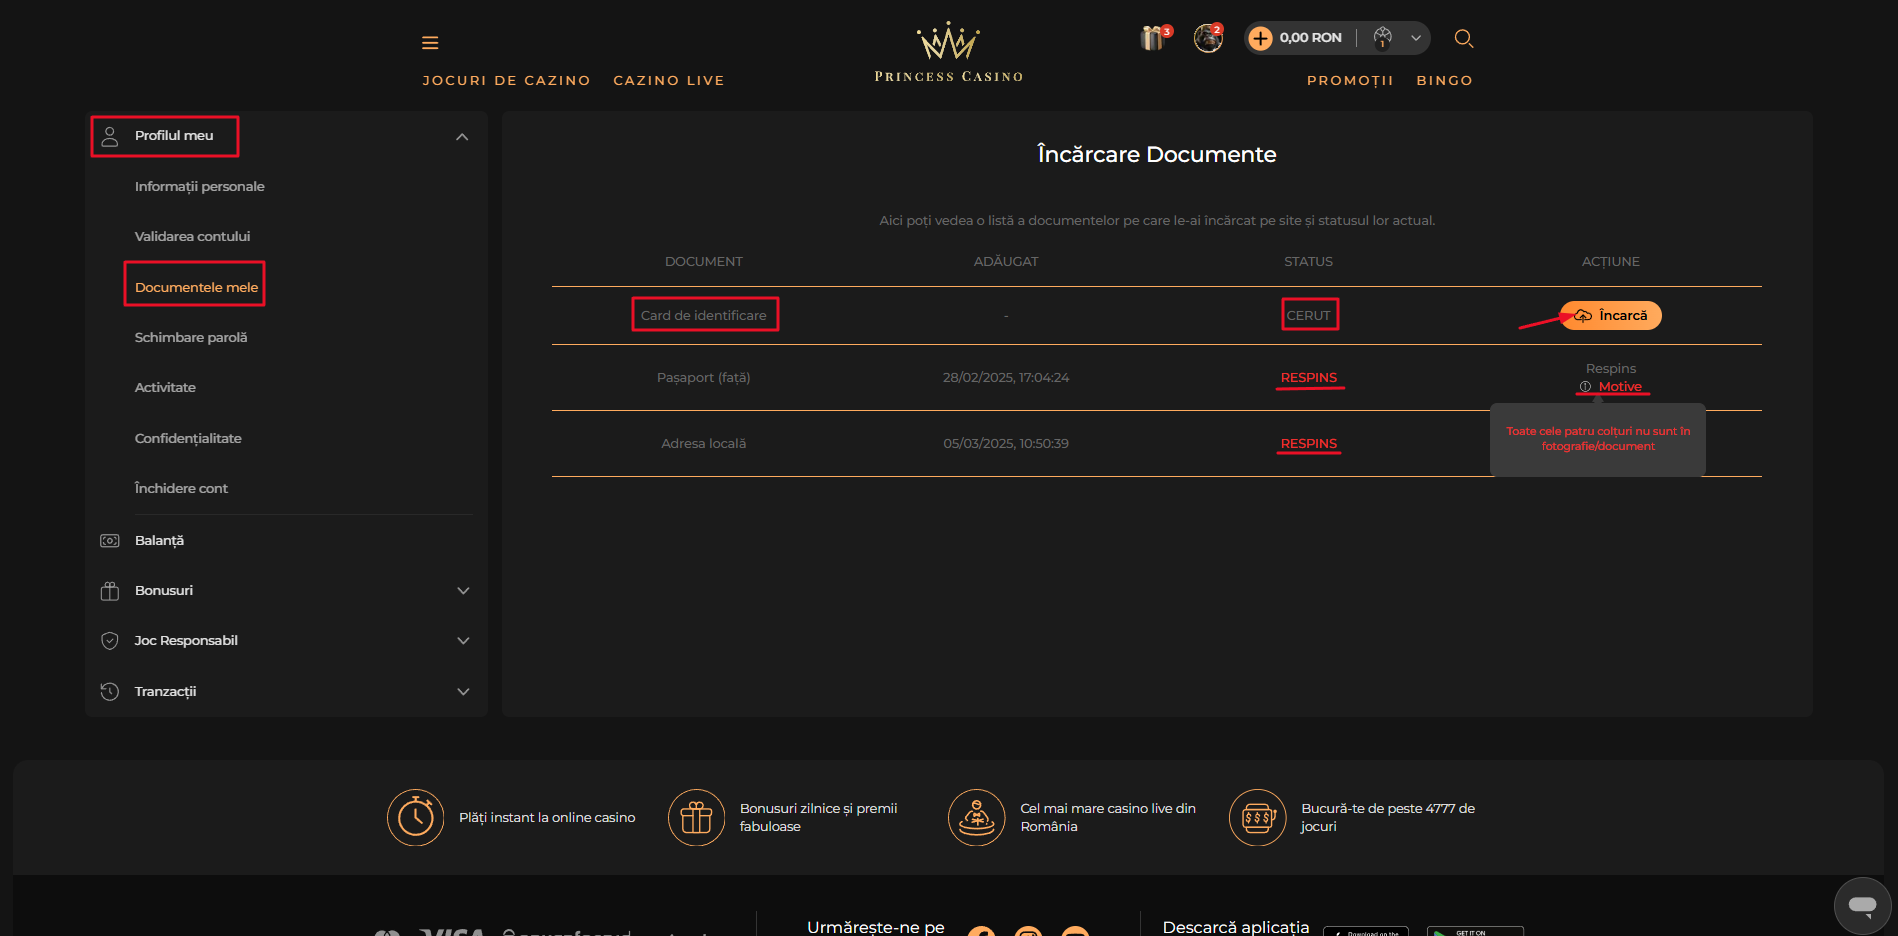Viewport: 1898px width, 936px height.
Task: Open the Bingo menu item
Action: (x=1444, y=81)
